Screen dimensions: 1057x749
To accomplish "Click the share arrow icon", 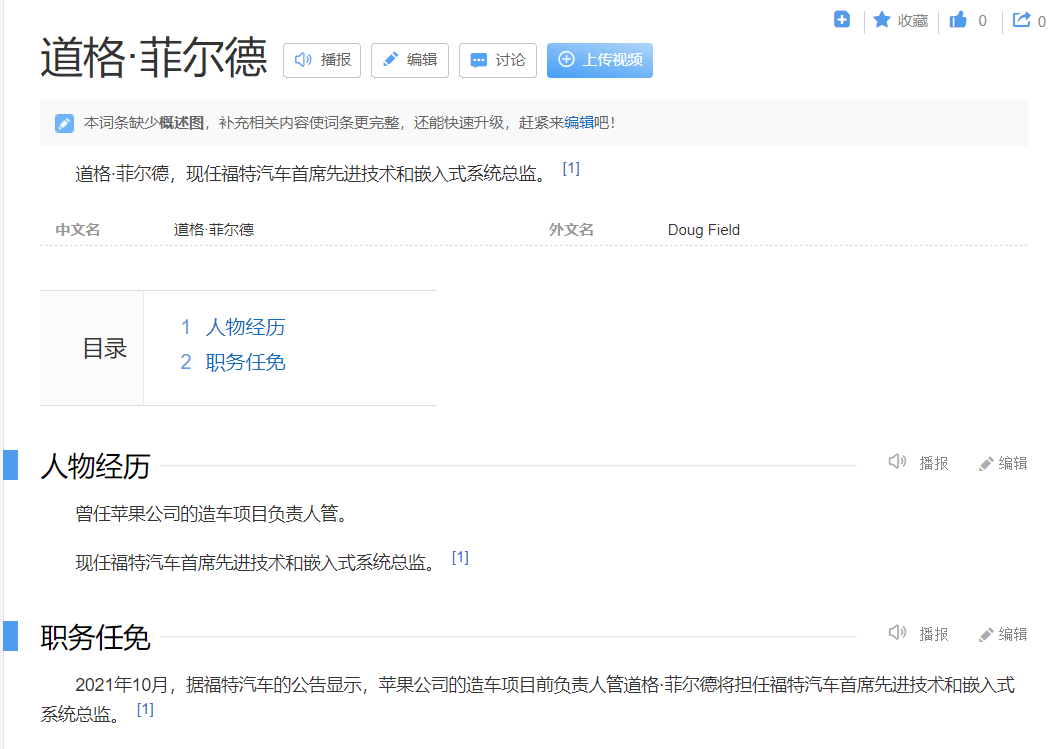I will pyautogui.click(x=1022, y=20).
